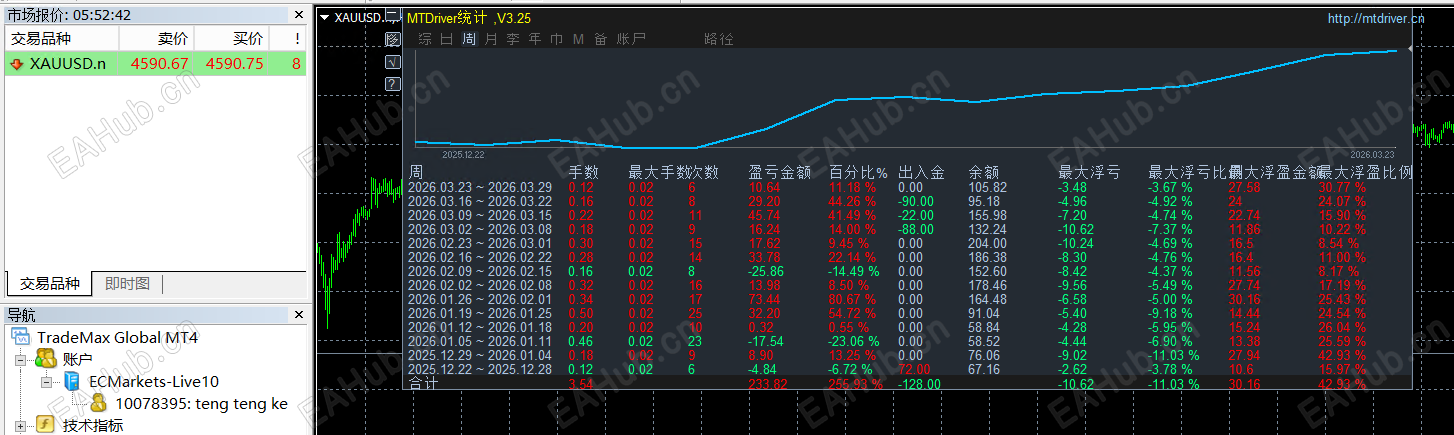1454x435 pixels.
Task: Click the 交易品种 column header
Action: coord(62,39)
